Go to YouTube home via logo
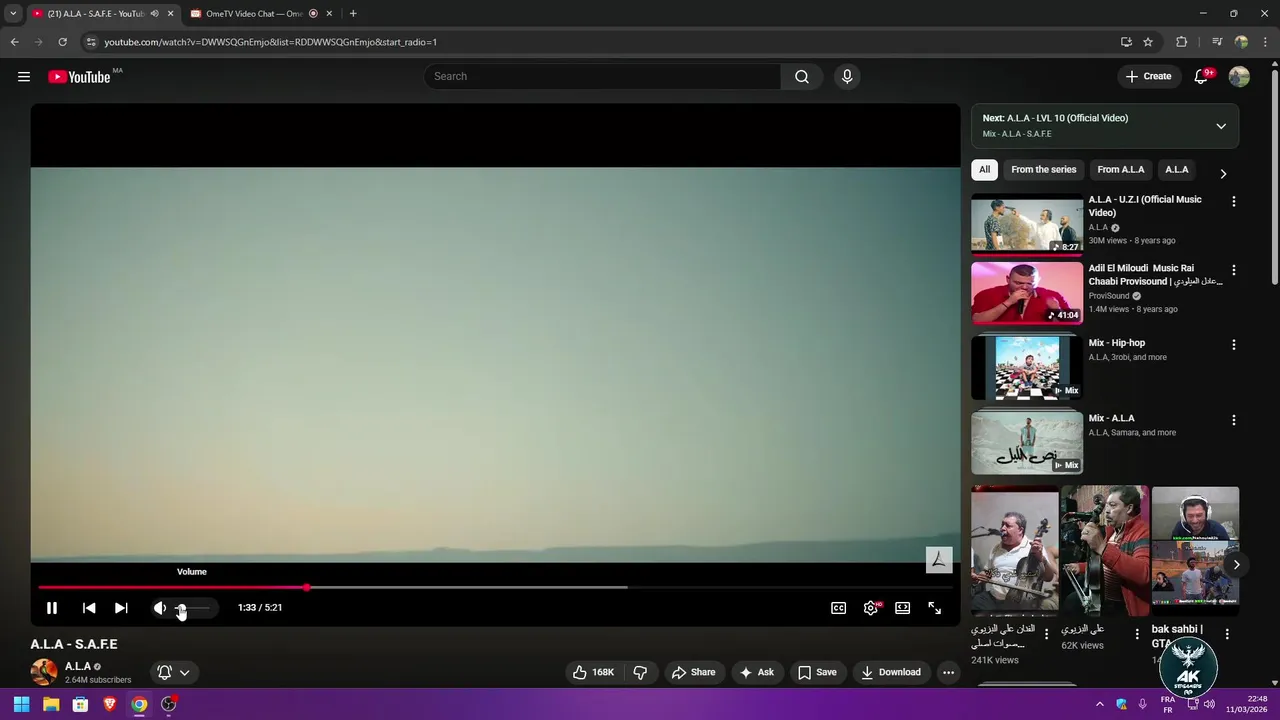Image resolution: width=1280 pixels, height=720 pixels. pos(79,77)
